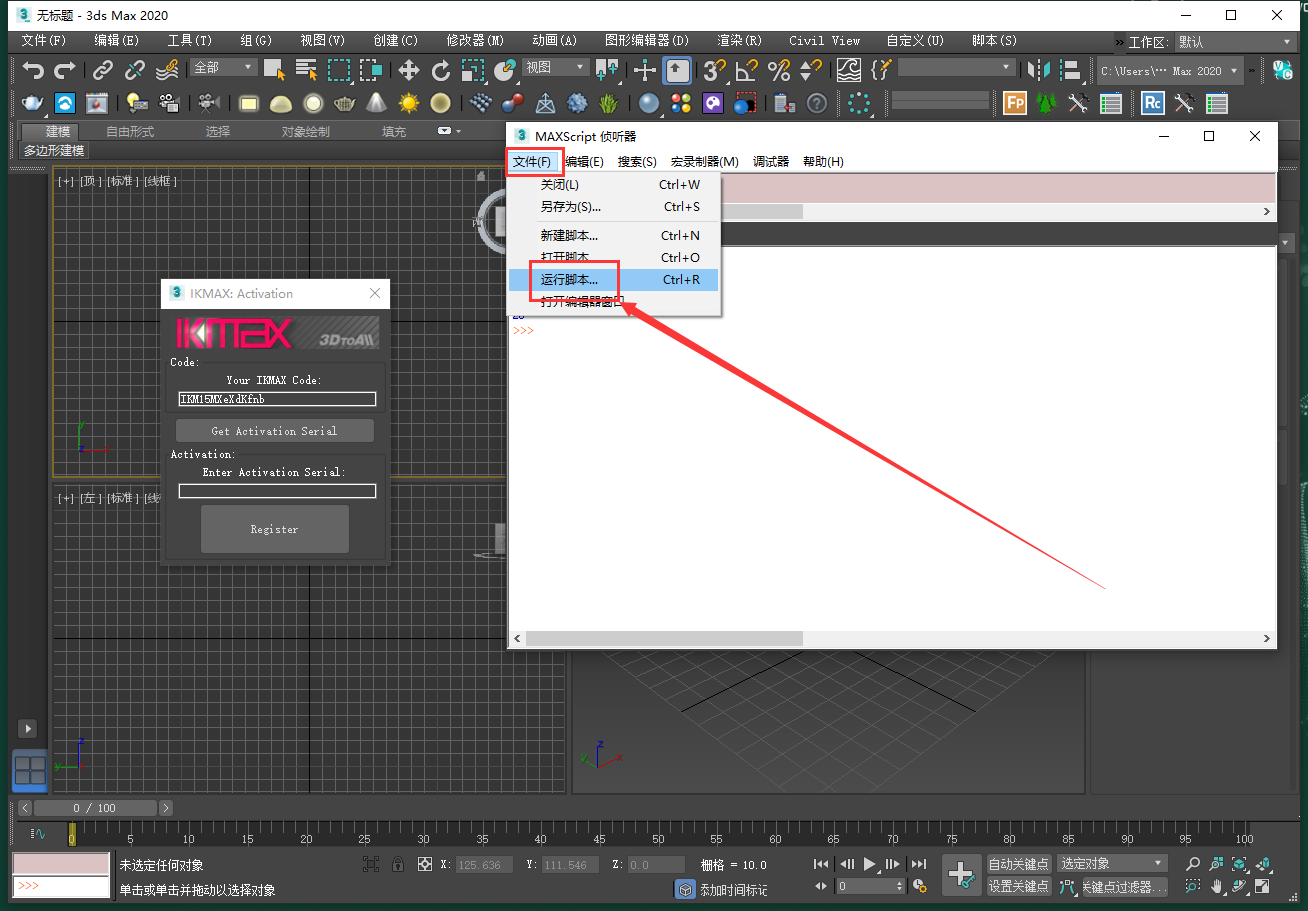Choose 新建脚本... menu entry
1308x911 pixels.
click(x=613, y=236)
